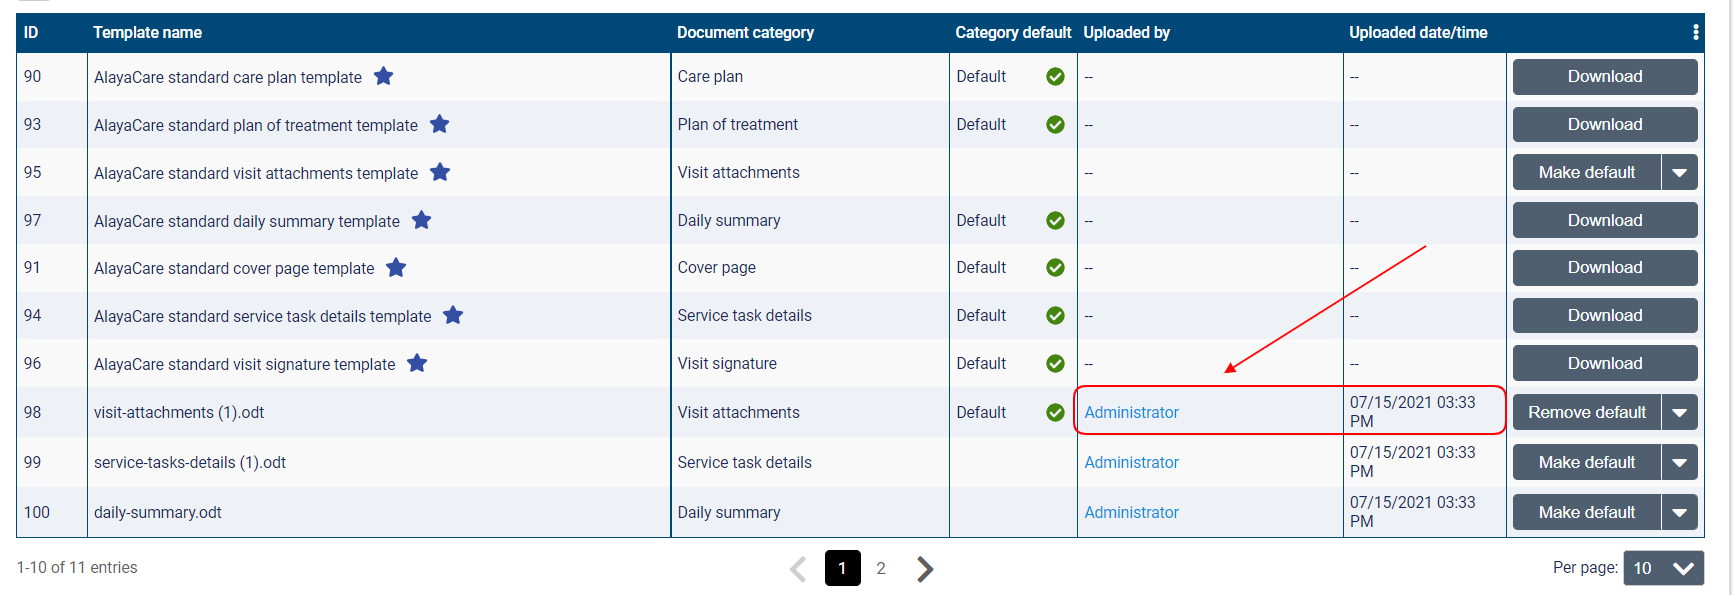This screenshot has width=1733, height=595.
Task: Expand arrow beside Make default for daily-summary.odt
Action: 1679,512
